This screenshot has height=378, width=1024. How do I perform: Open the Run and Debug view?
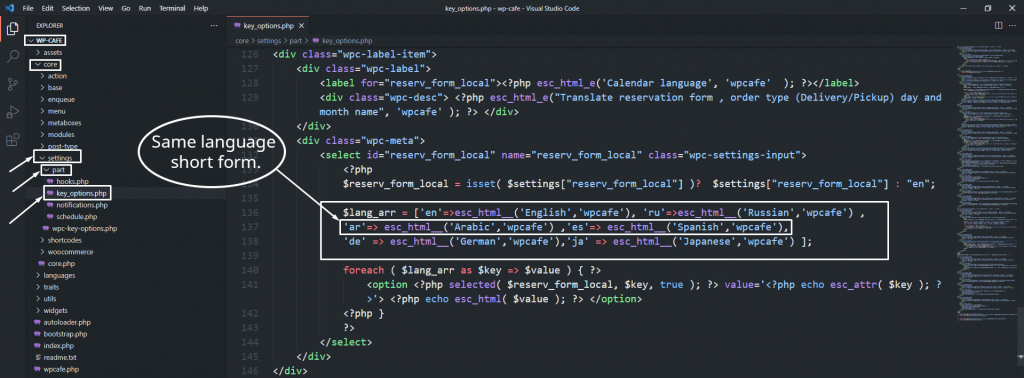[x=12, y=112]
